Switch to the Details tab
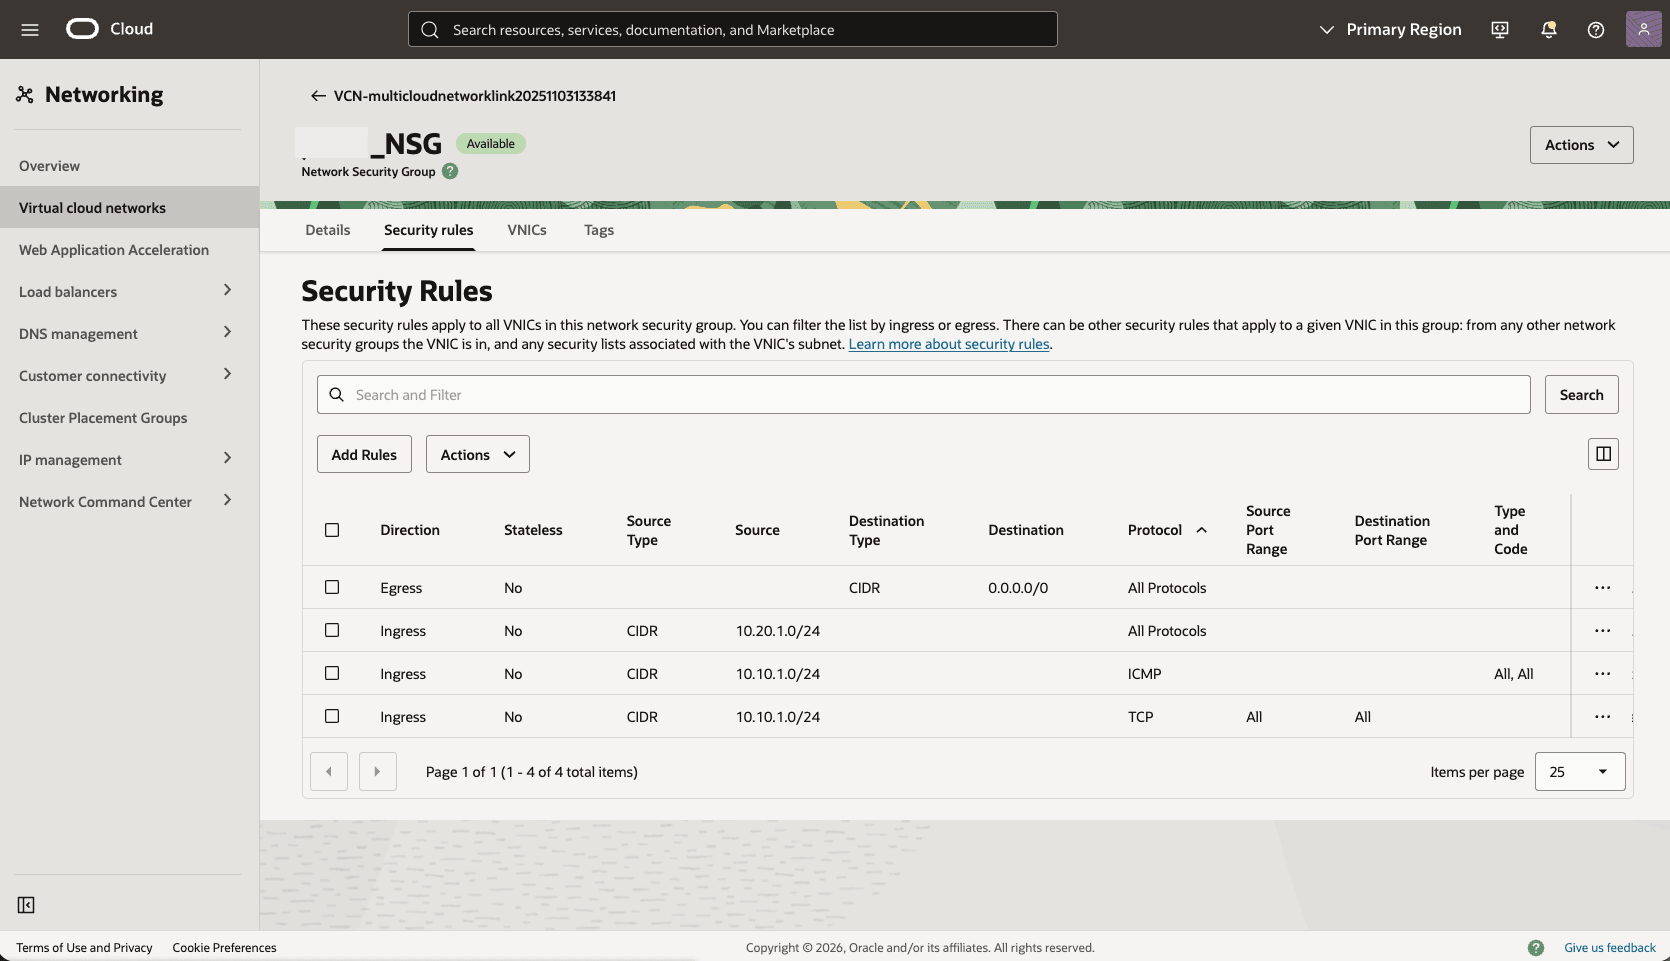This screenshot has width=1670, height=961. pos(328,230)
